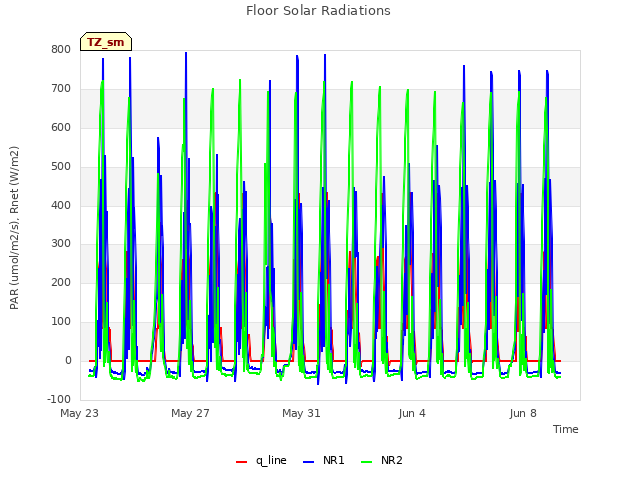
Task: Click the green NR2 legend swatch
Action: click(x=367, y=462)
